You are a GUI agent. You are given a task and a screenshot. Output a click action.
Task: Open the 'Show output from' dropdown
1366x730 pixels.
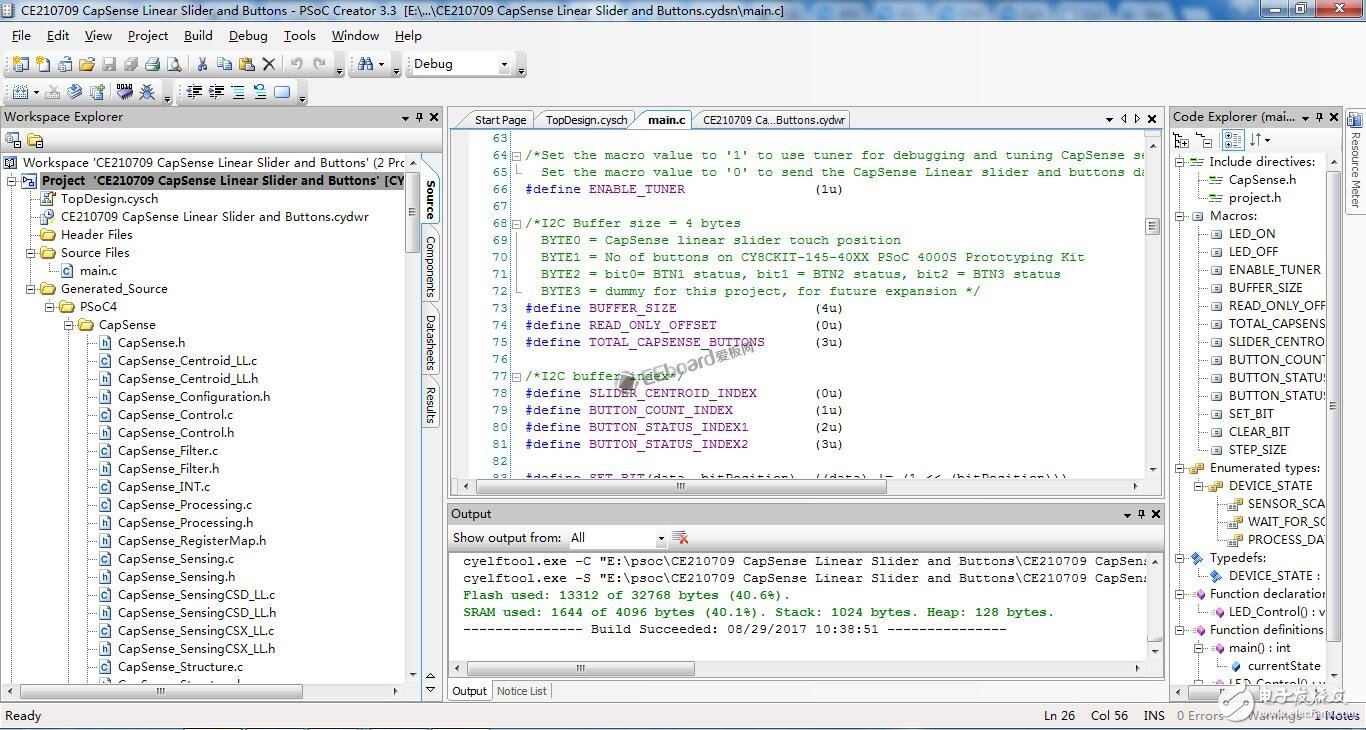click(660, 539)
